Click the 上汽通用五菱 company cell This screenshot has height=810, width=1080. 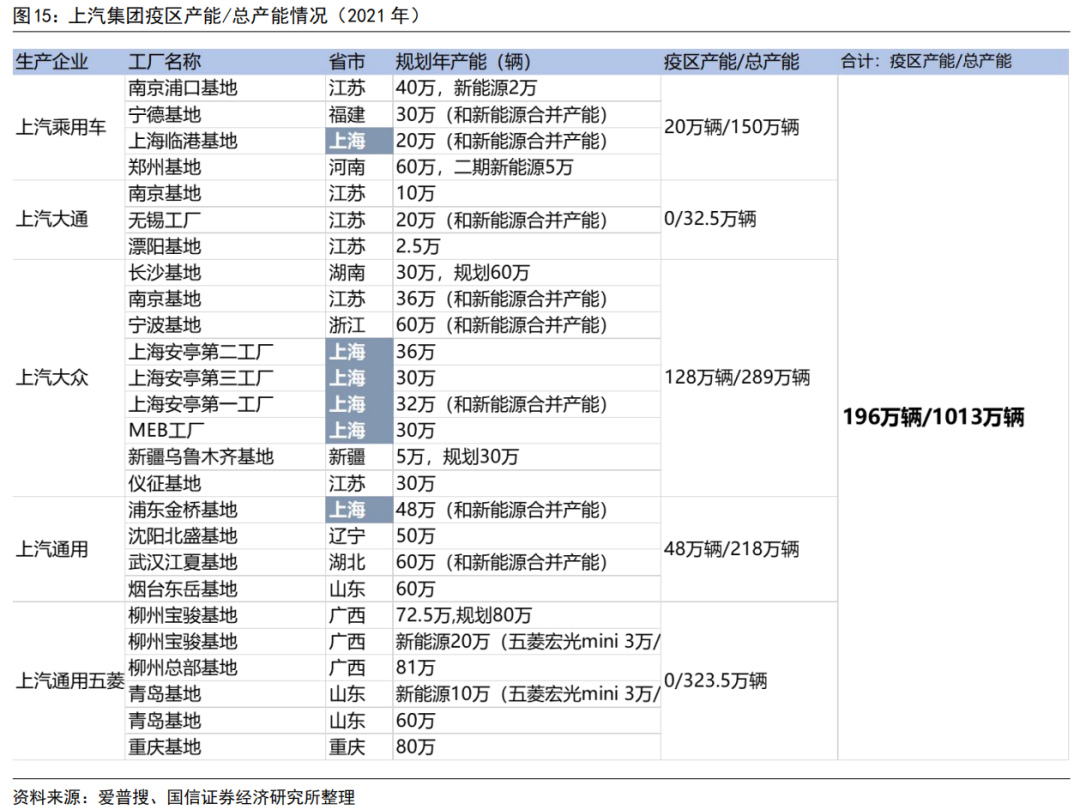coord(70,681)
